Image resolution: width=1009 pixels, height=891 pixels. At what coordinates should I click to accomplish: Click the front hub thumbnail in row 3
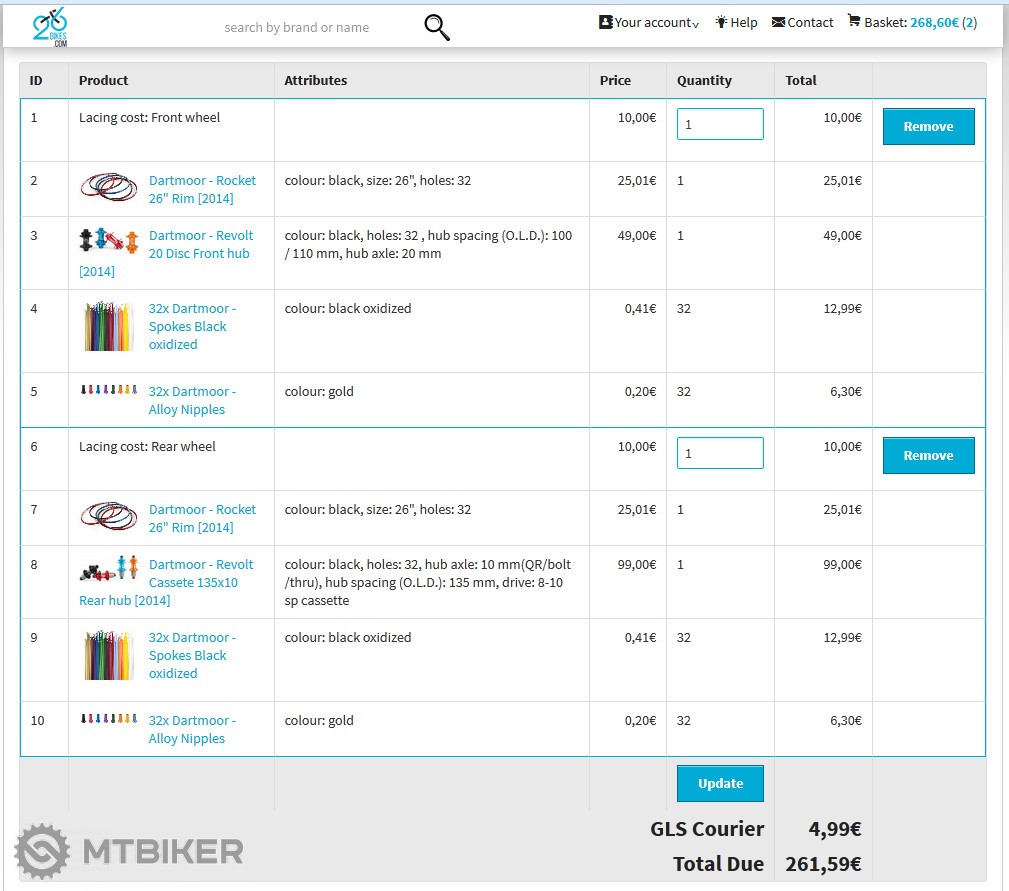coord(109,241)
